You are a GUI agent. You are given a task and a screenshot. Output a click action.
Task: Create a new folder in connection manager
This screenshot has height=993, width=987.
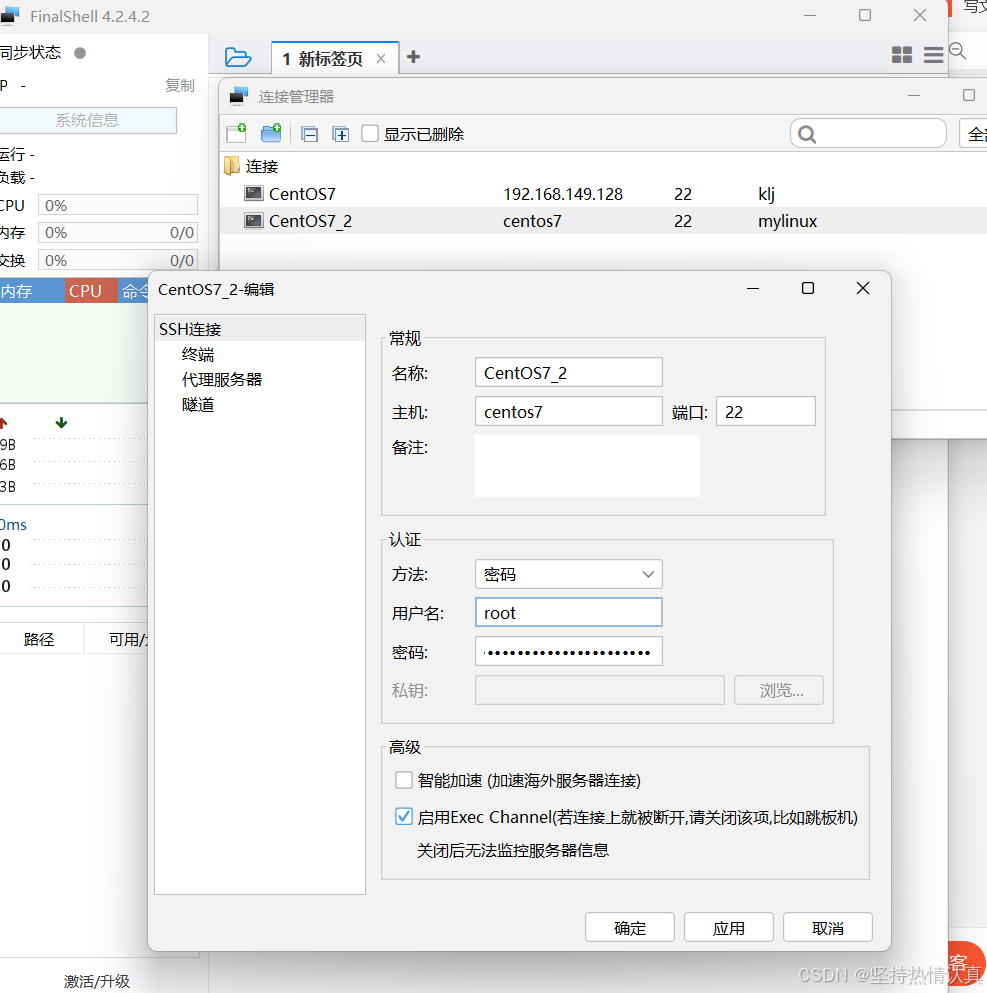click(x=271, y=134)
